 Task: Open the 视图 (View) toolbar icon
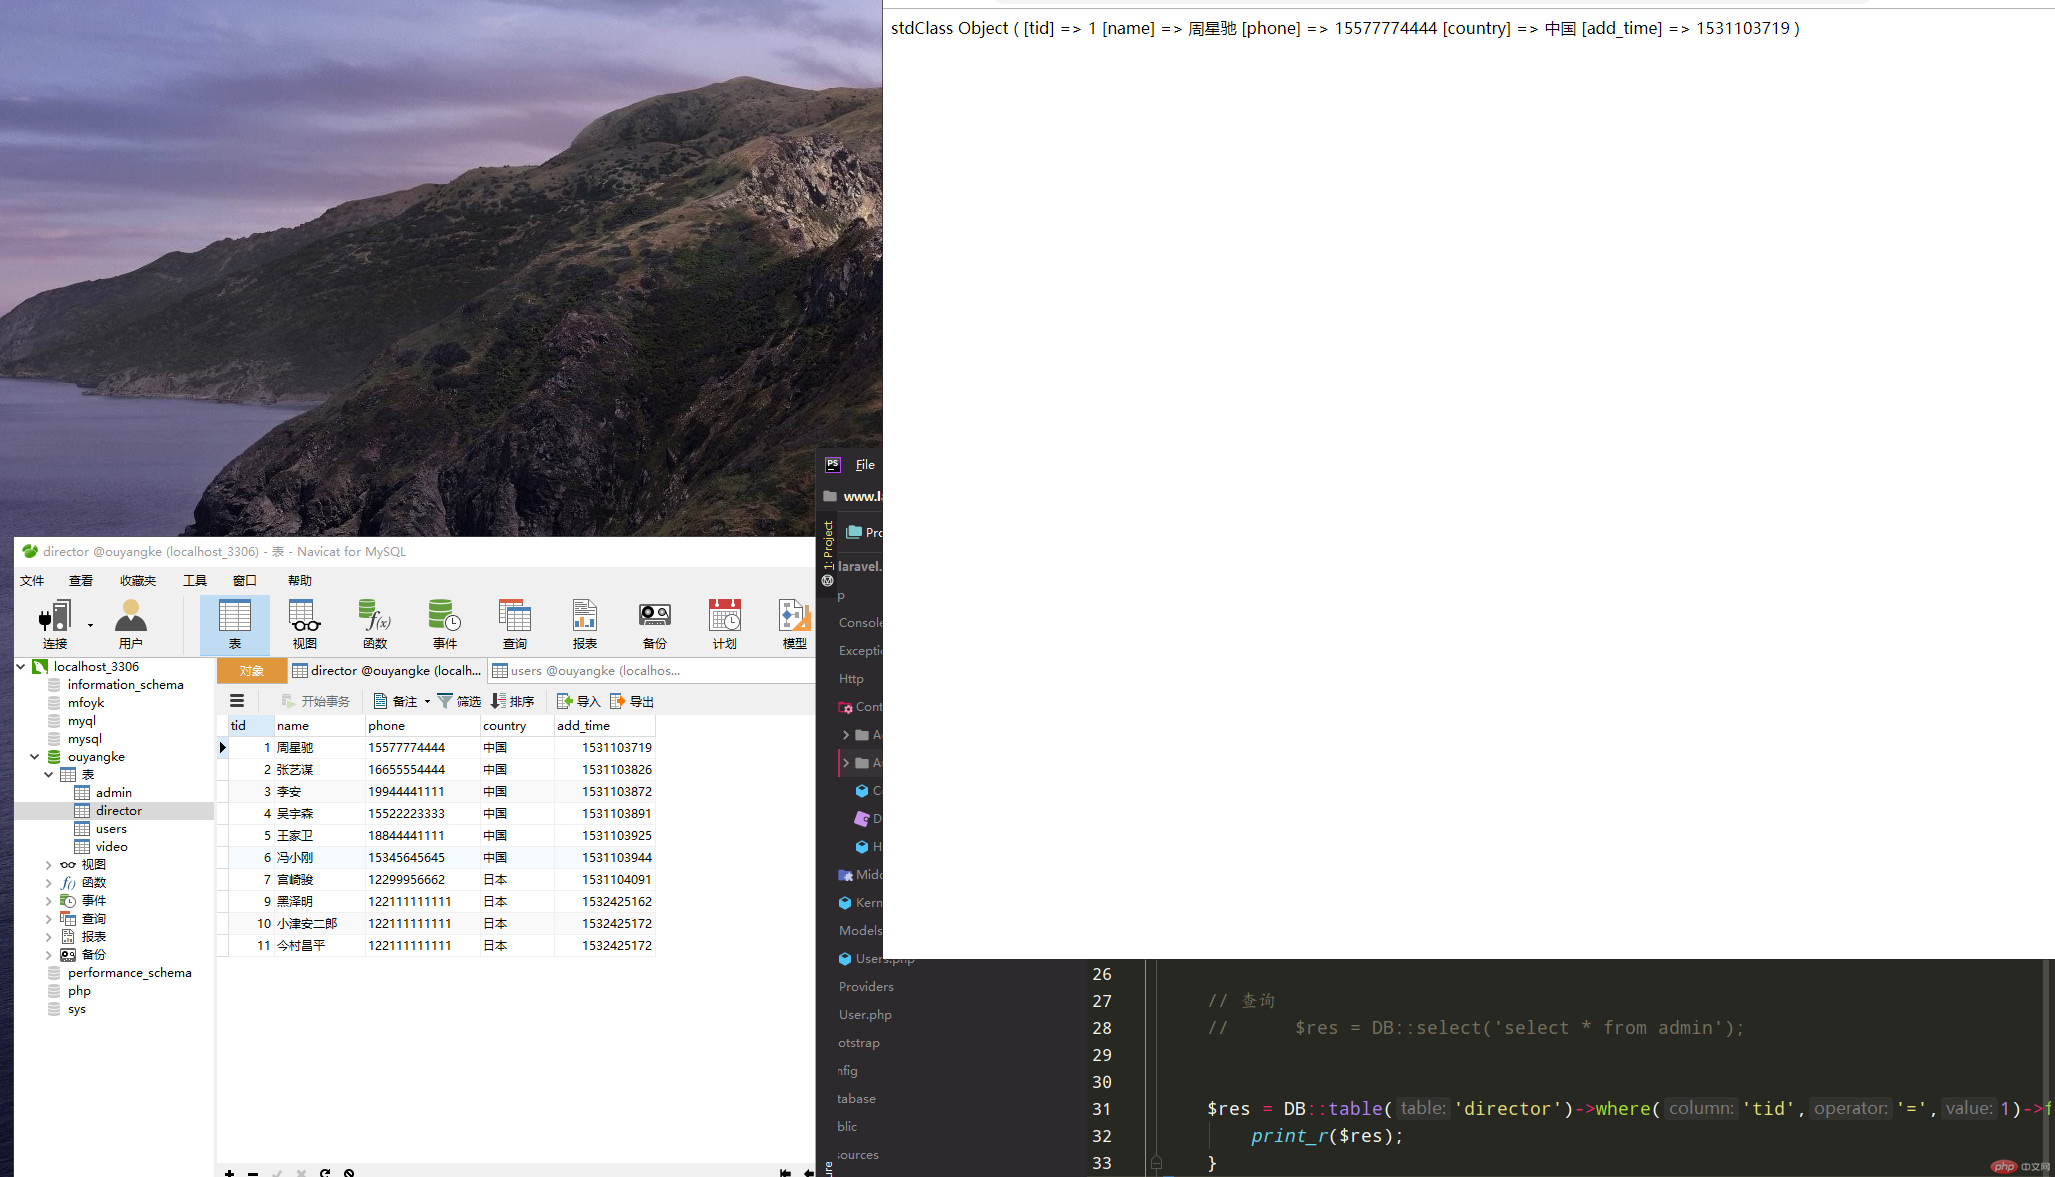tap(305, 625)
